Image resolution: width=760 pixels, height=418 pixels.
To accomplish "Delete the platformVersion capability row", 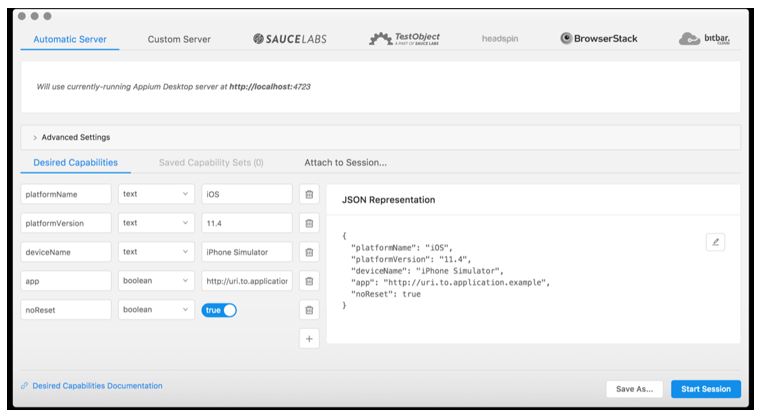I will click(x=309, y=223).
